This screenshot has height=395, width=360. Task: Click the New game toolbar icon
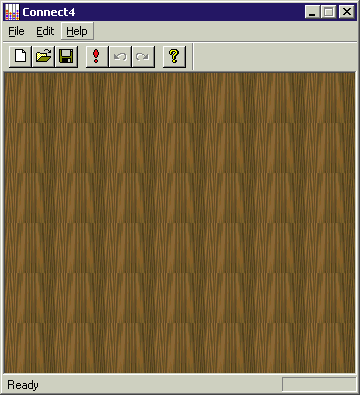pyautogui.click(x=20, y=57)
